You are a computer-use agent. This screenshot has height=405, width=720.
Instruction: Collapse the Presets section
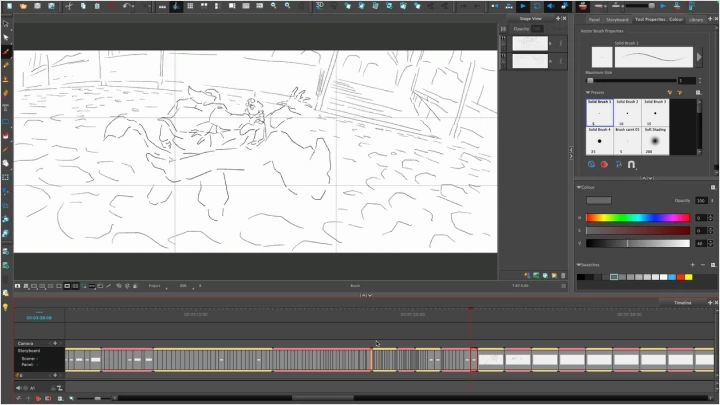588,92
